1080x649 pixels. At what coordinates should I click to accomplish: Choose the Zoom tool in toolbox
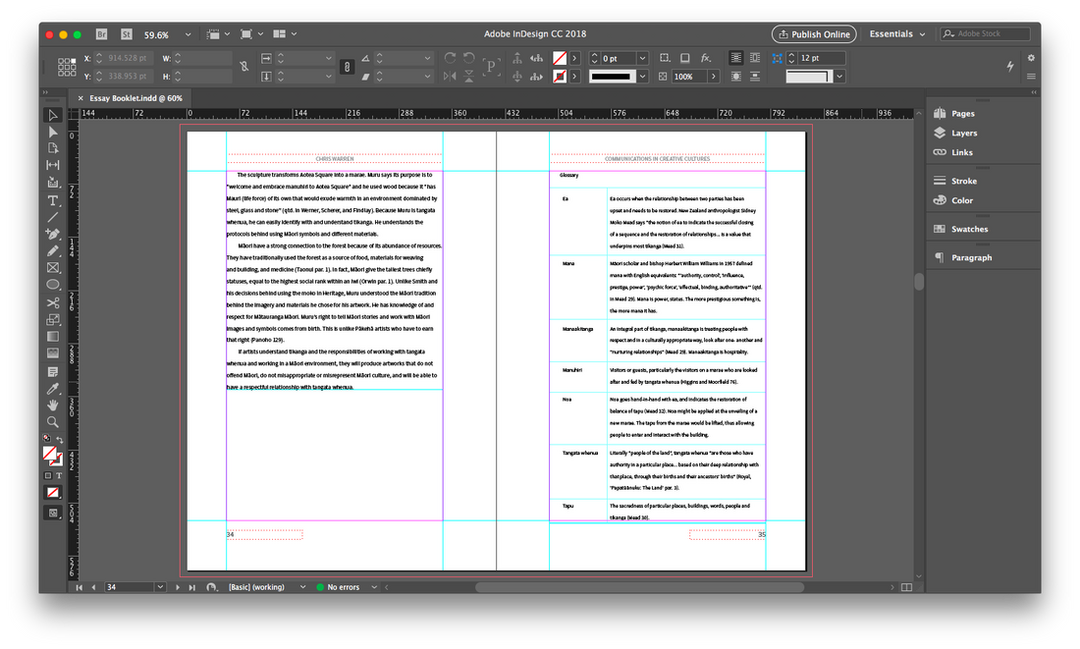(x=53, y=422)
